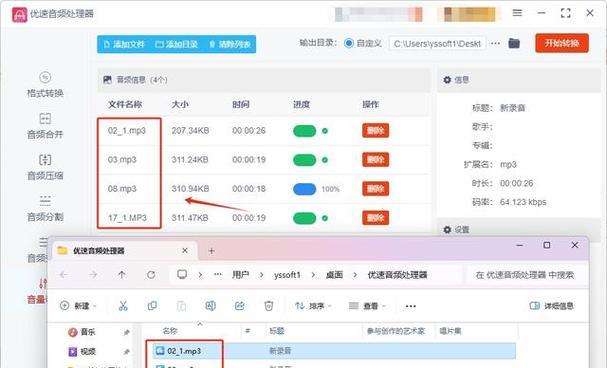Add a new tab in File Explorer
This screenshot has height=368, width=607.
[211, 251]
